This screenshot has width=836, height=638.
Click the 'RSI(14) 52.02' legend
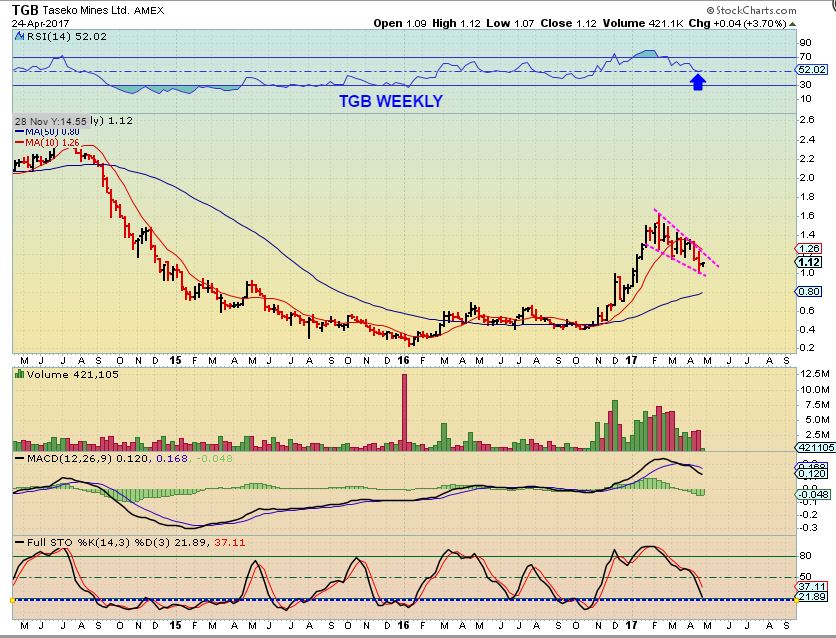[67, 36]
